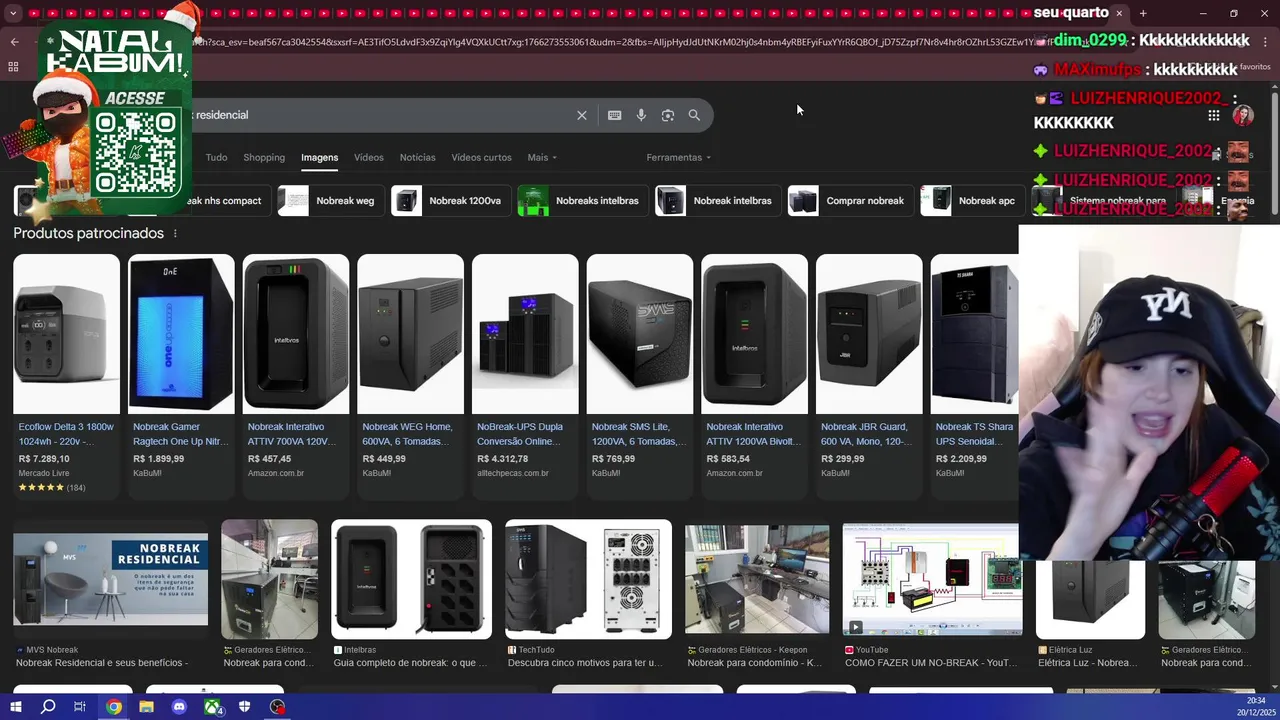Open Task View on the taskbar

tap(80, 707)
